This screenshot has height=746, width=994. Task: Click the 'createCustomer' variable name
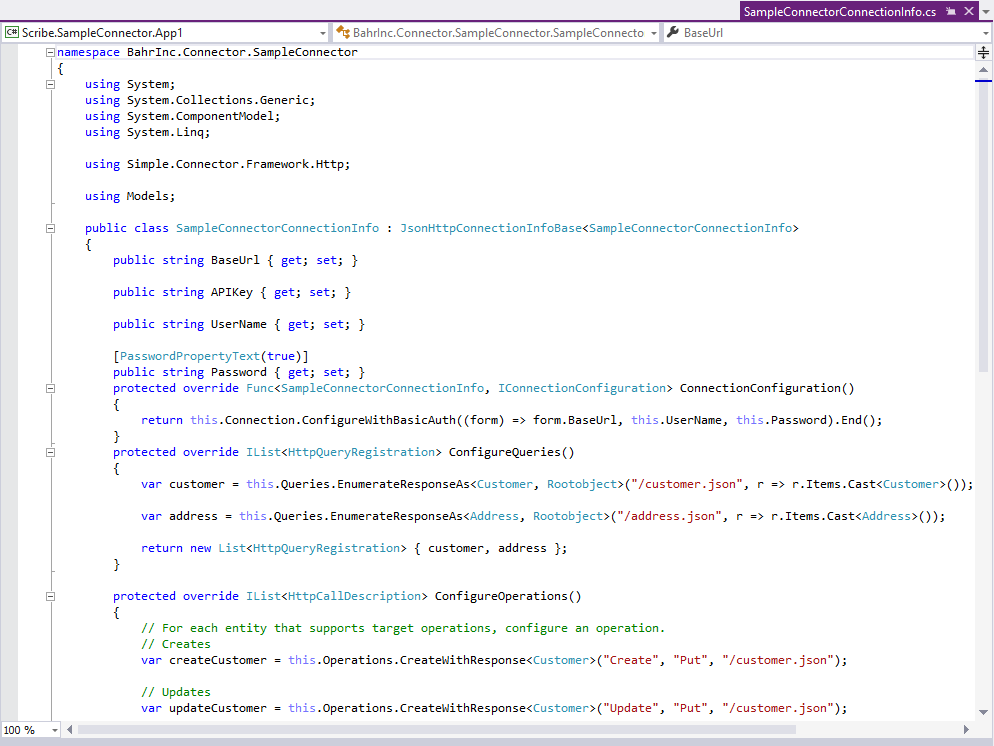pyautogui.click(x=217, y=660)
